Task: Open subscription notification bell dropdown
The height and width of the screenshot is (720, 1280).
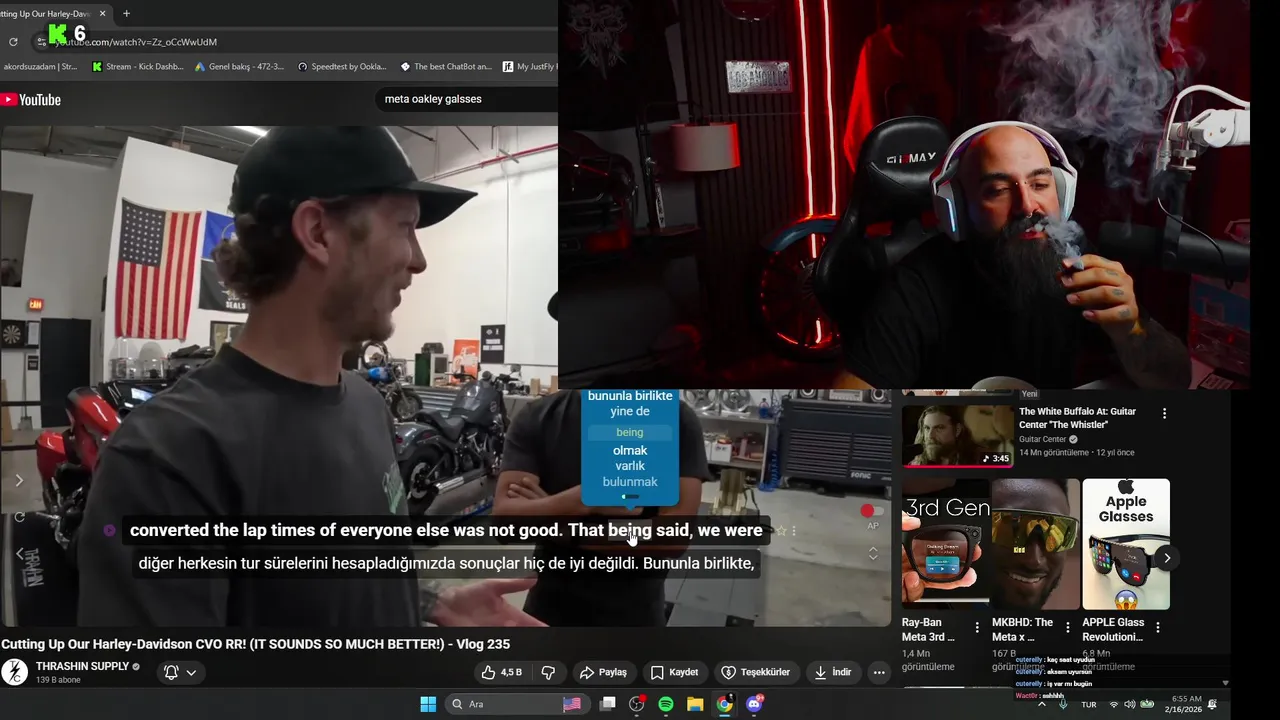Action: [x=180, y=672]
